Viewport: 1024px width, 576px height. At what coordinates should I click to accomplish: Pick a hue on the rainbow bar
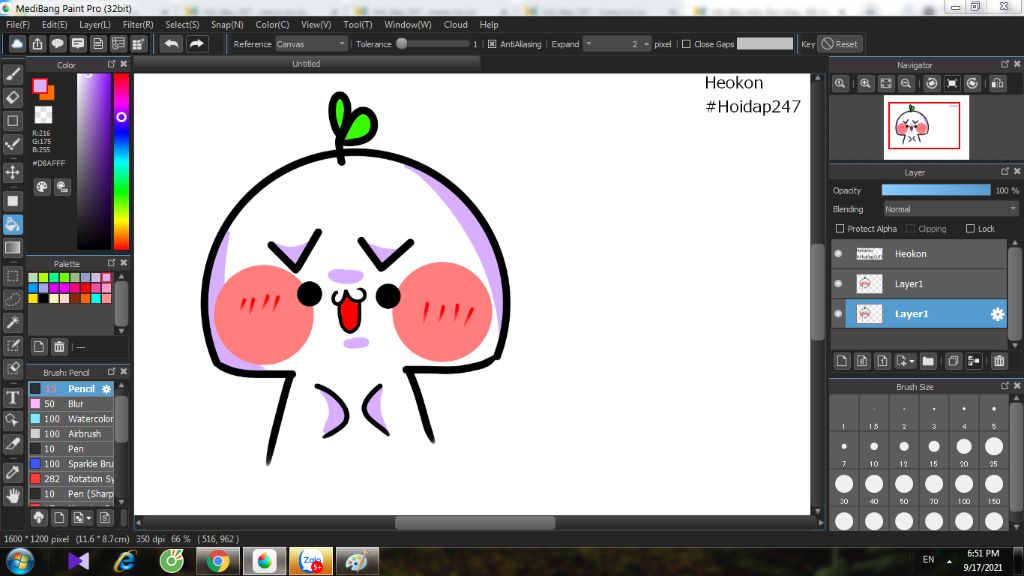(x=121, y=161)
